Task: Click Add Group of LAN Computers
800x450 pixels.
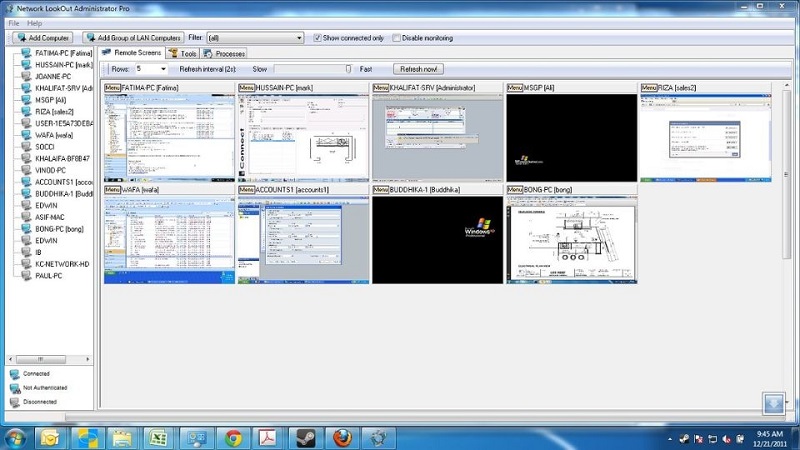Action: 133,38
